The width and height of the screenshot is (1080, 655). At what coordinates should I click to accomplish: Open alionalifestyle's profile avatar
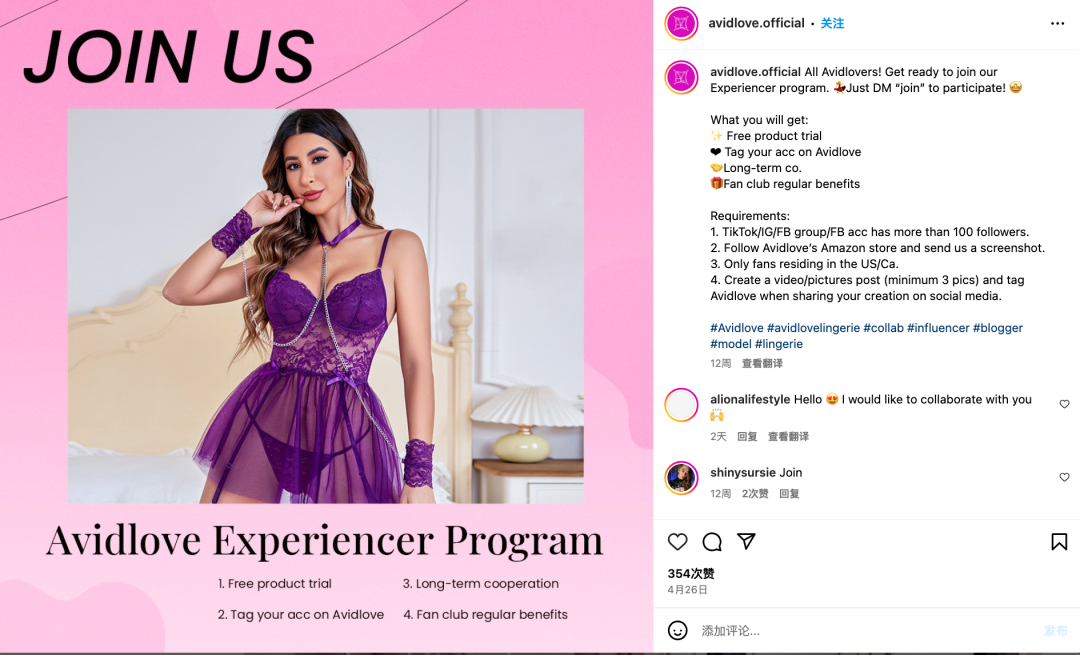pyautogui.click(x=681, y=405)
